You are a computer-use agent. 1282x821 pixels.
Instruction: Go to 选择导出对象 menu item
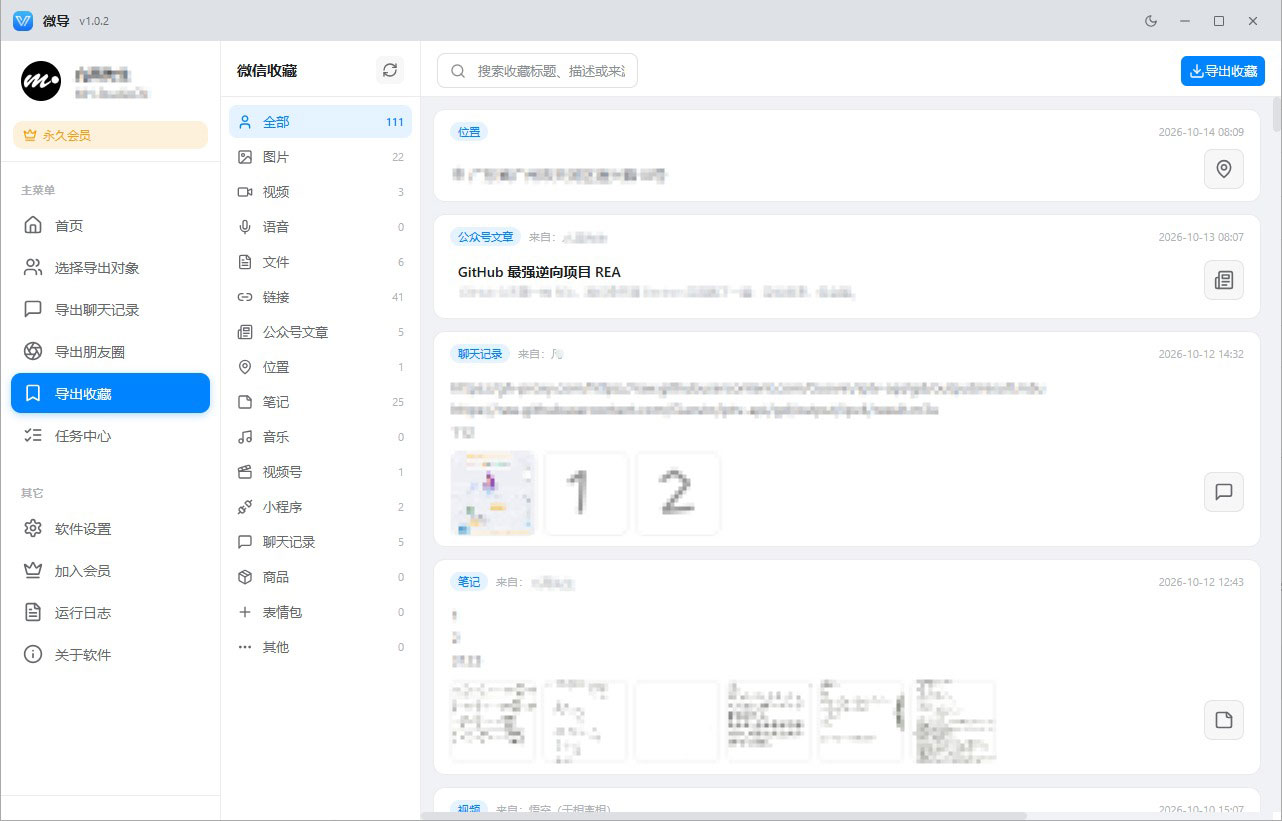[x=110, y=268]
